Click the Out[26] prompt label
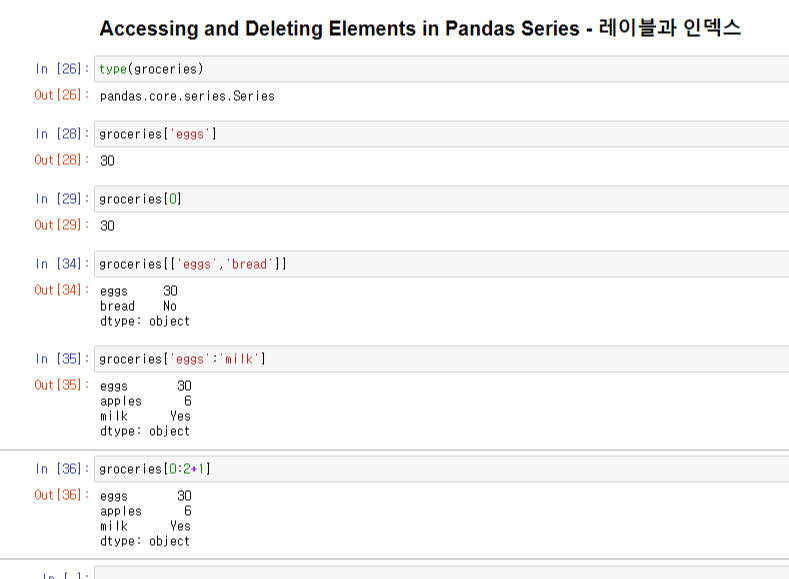This screenshot has height=579, width=789. click(61, 95)
